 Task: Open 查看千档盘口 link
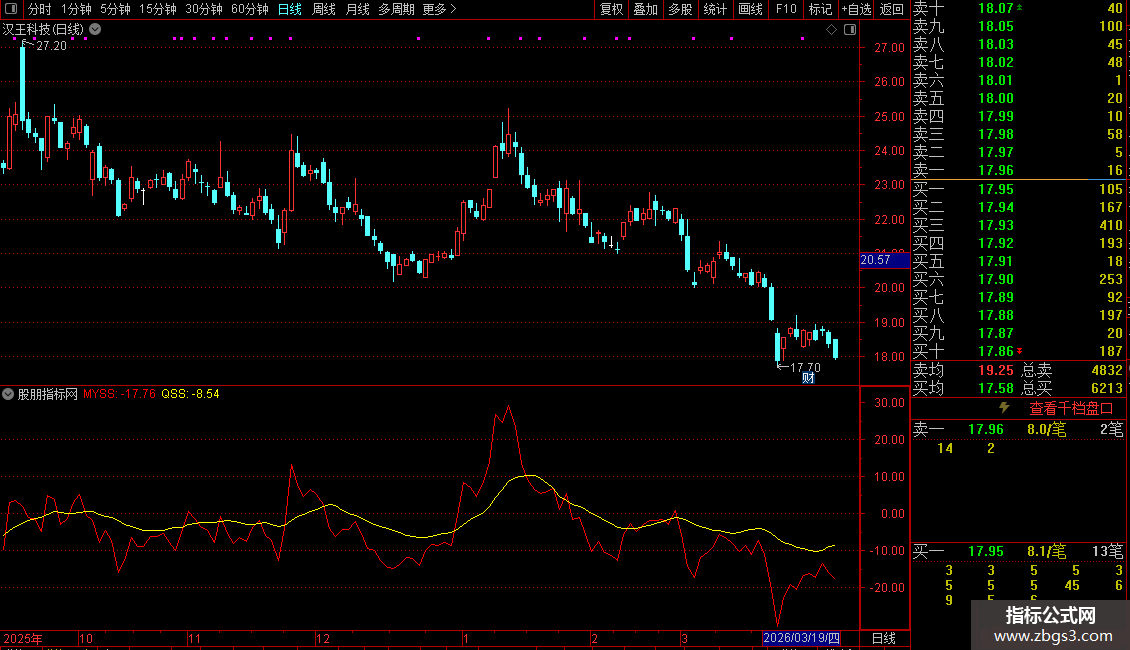point(1070,408)
